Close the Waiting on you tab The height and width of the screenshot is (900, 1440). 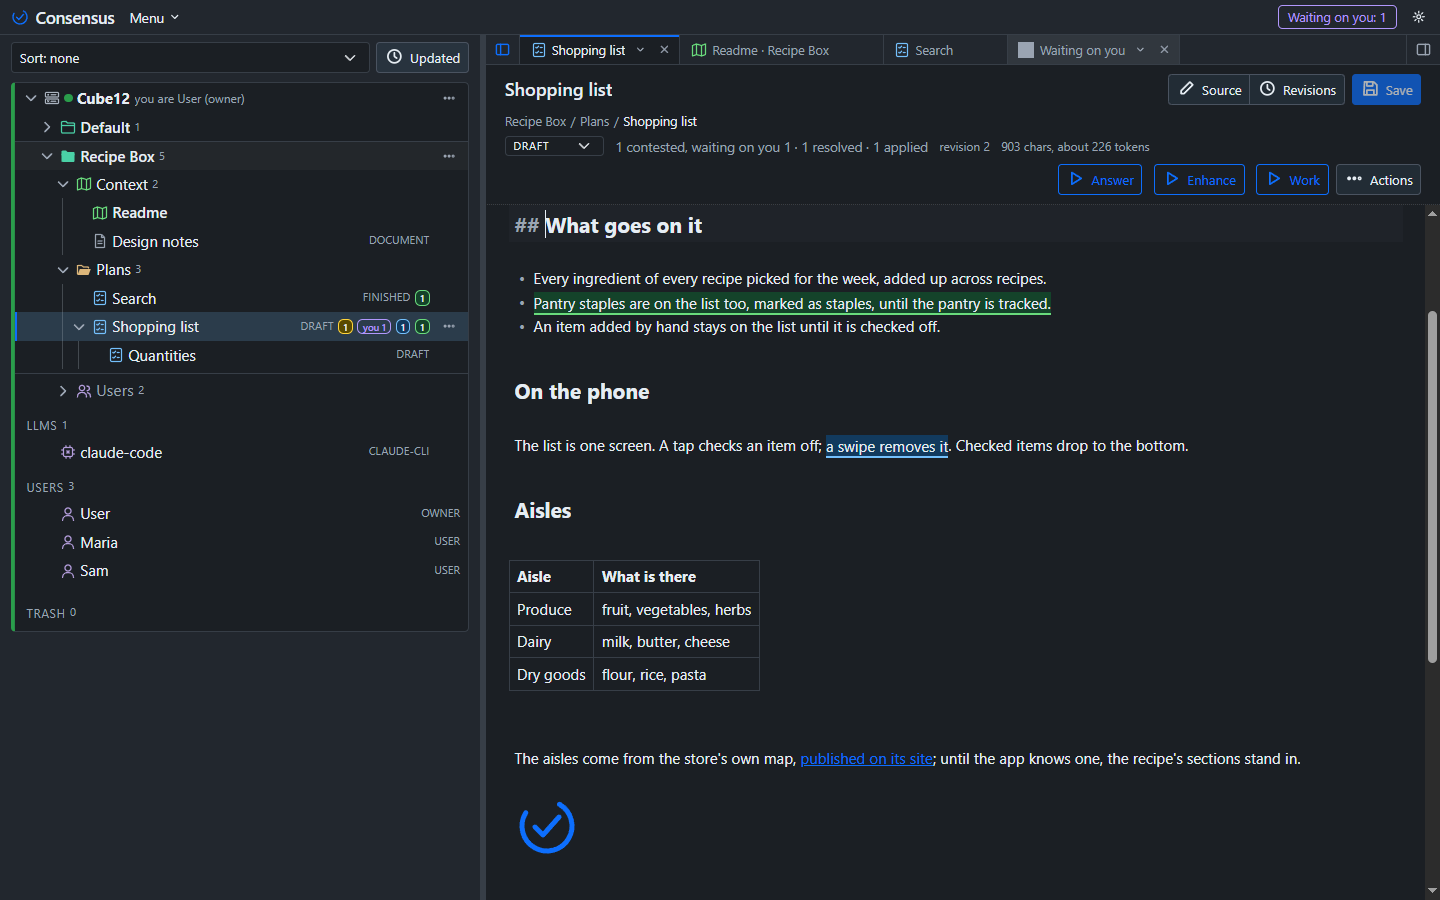click(x=1164, y=50)
